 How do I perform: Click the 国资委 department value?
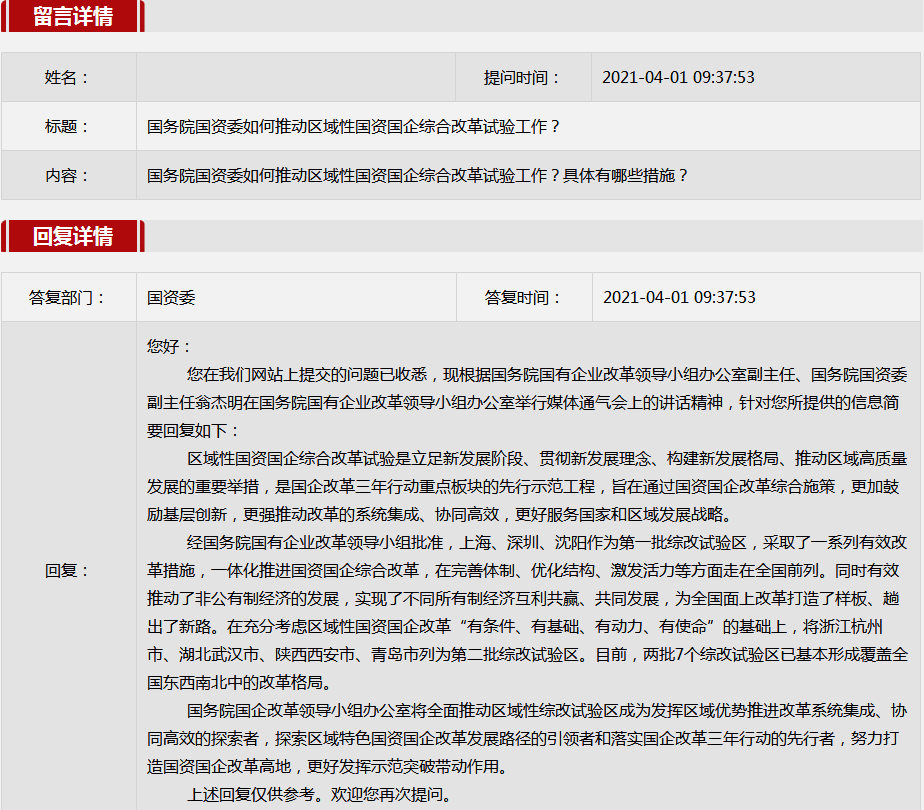pos(171,298)
